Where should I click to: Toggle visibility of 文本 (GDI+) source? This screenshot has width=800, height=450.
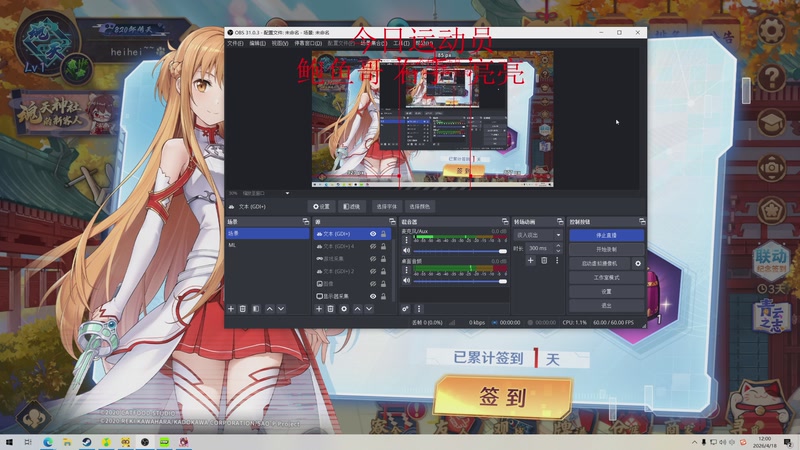[x=373, y=234]
